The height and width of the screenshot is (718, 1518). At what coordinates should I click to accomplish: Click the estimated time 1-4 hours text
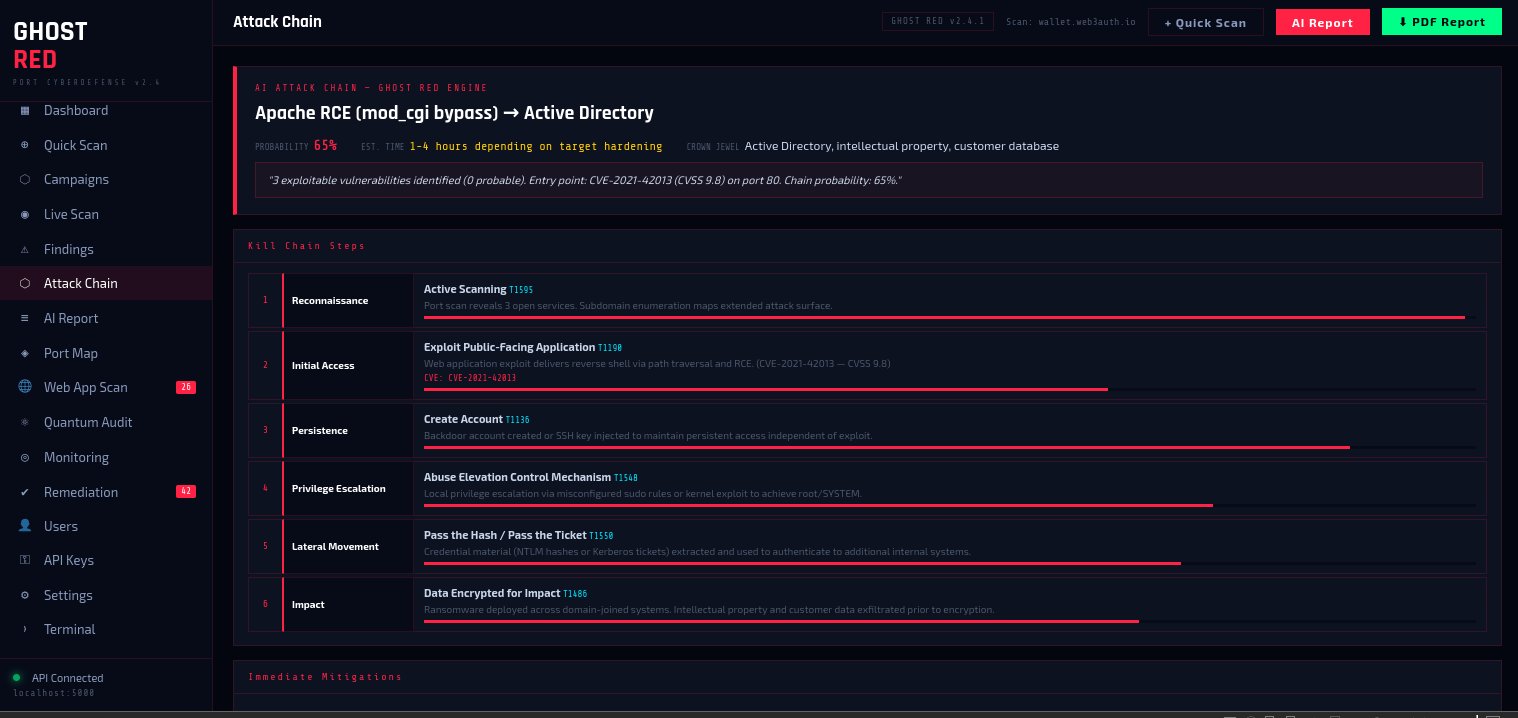[536, 146]
